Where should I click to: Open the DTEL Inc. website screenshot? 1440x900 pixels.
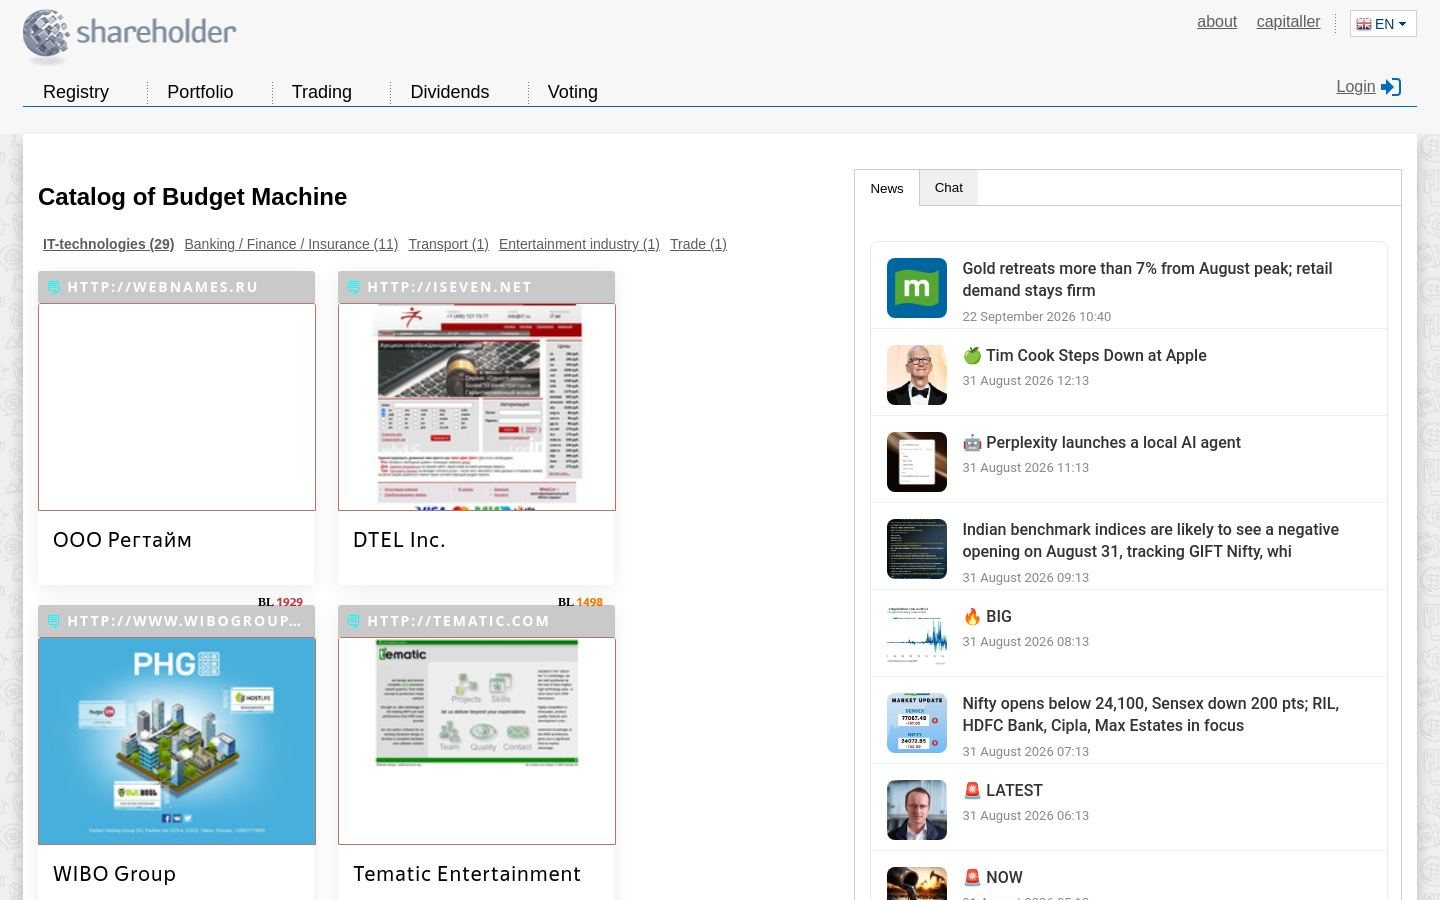(x=477, y=407)
